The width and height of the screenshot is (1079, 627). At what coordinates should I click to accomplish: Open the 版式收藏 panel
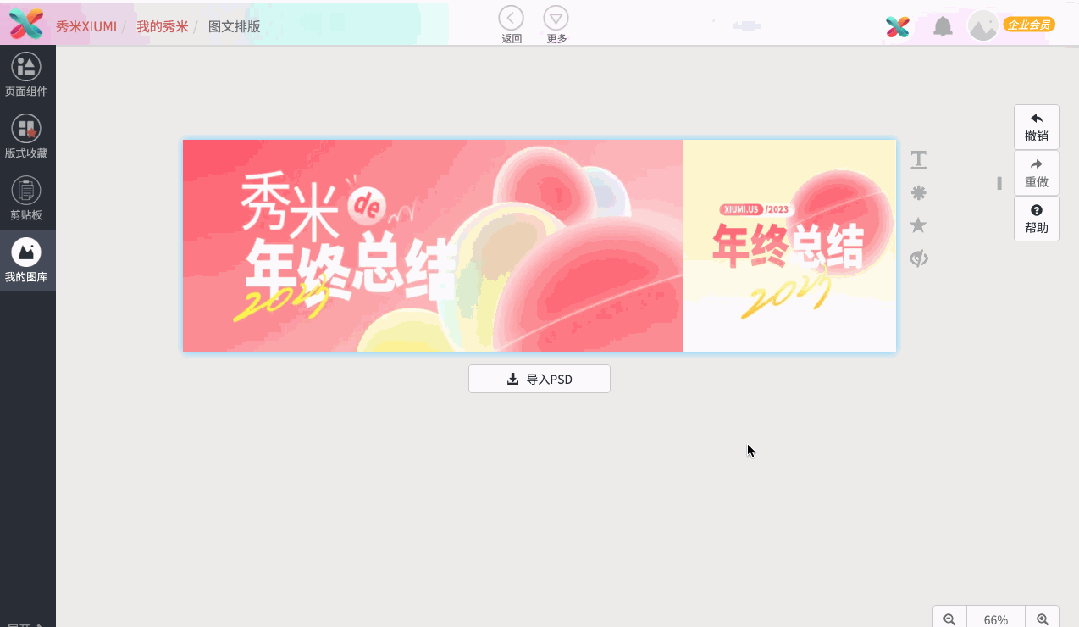[27, 135]
